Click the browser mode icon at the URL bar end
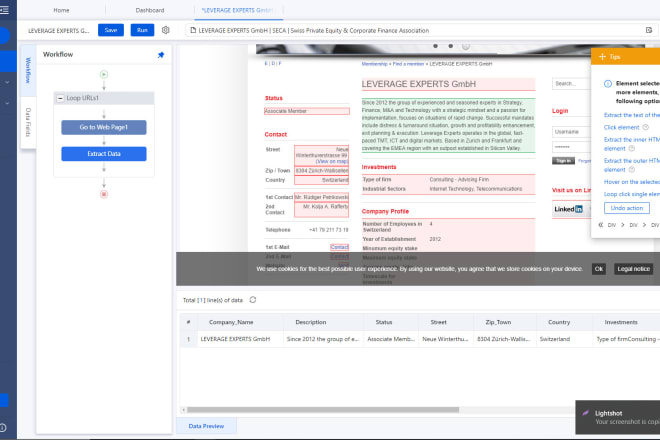 (649, 30)
